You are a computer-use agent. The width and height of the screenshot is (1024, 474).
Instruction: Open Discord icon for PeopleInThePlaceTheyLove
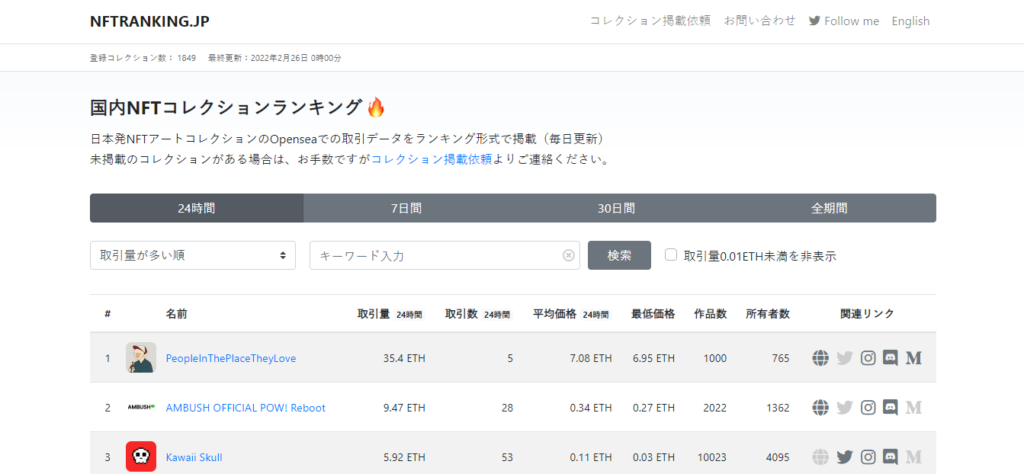[x=890, y=358]
